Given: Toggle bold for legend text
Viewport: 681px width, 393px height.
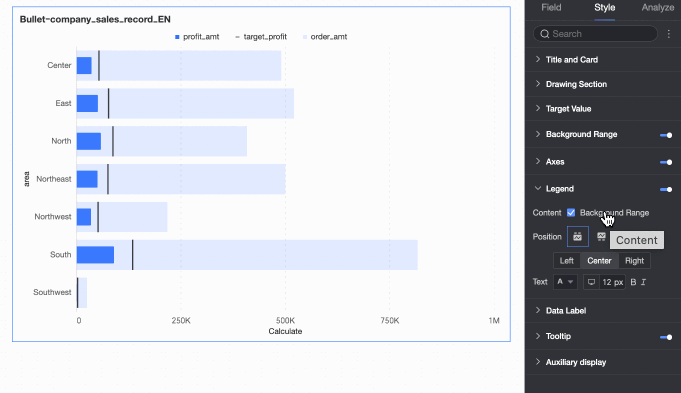Looking at the screenshot, I should pyautogui.click(x=633, y=282).
